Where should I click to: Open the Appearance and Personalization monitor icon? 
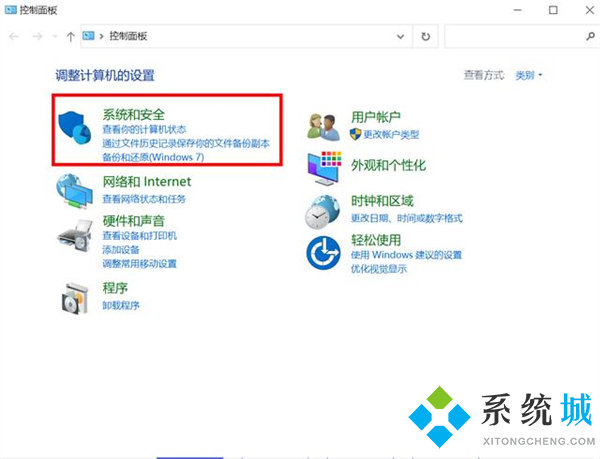pos(324,168)
